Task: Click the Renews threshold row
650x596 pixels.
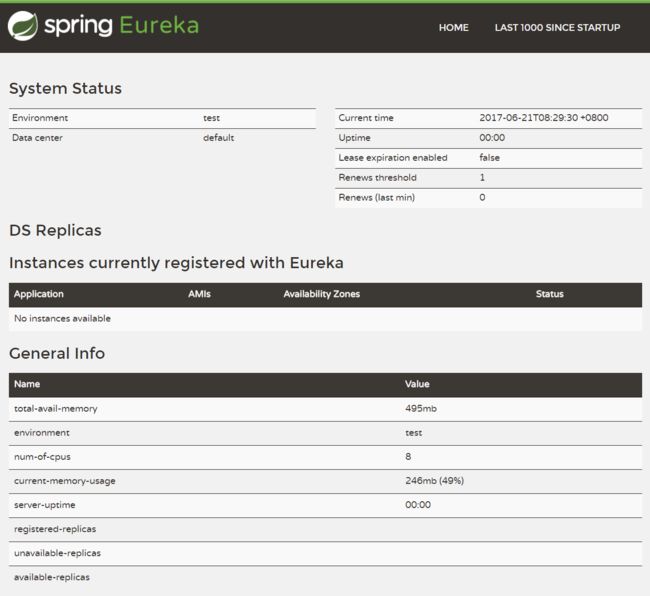Action: [x=488, y=178]
